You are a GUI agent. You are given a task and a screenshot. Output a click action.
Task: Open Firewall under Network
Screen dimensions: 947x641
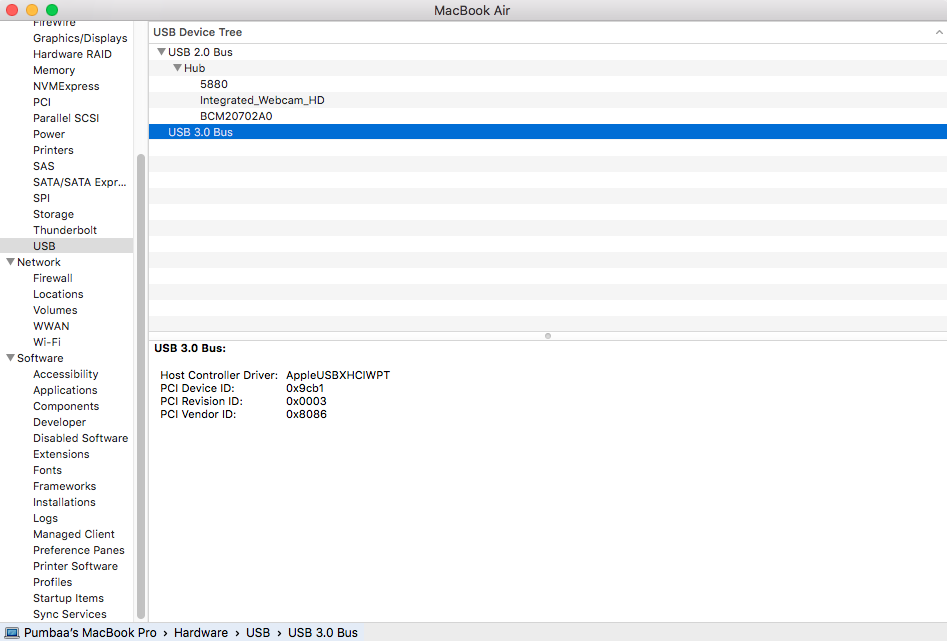pyautogui.click(x=53, y=278)
